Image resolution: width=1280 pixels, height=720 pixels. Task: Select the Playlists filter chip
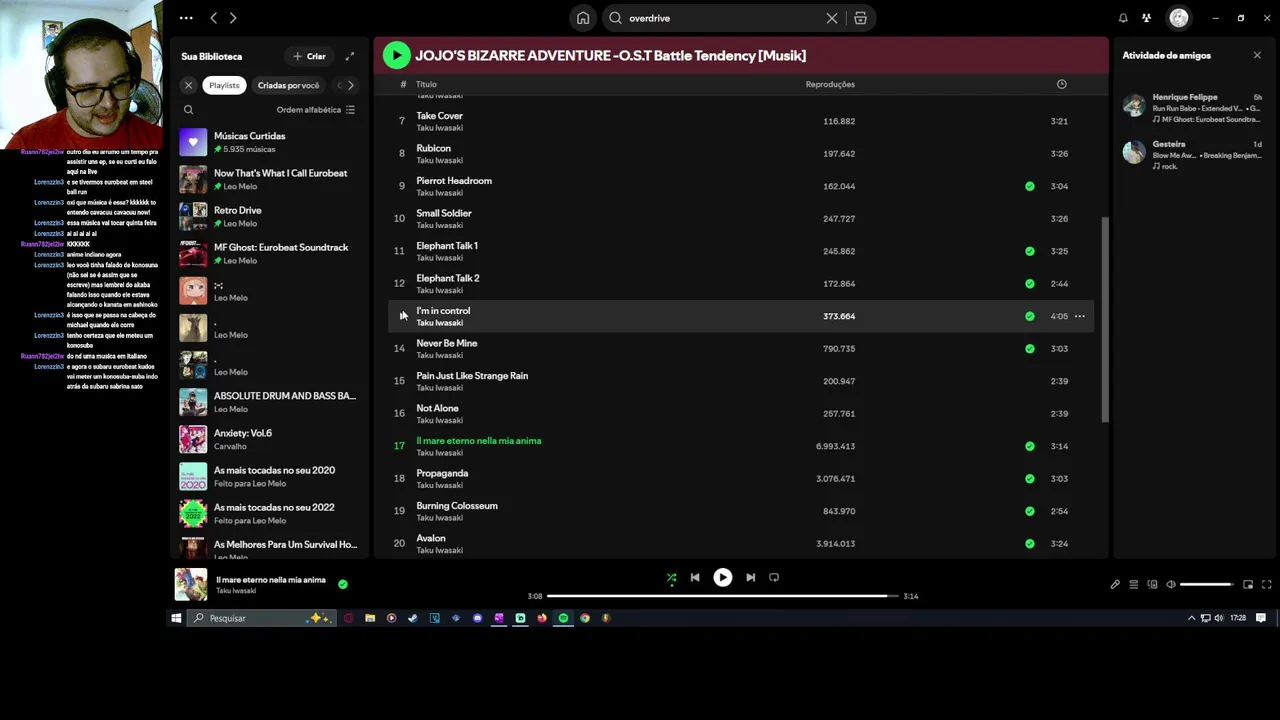point(224,85)
